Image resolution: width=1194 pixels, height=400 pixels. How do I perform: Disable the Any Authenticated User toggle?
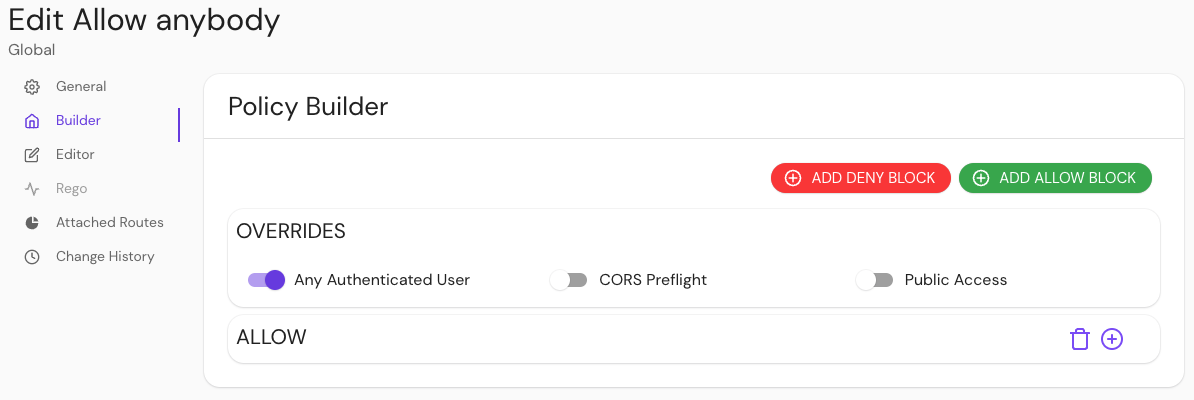pos(267,280)
